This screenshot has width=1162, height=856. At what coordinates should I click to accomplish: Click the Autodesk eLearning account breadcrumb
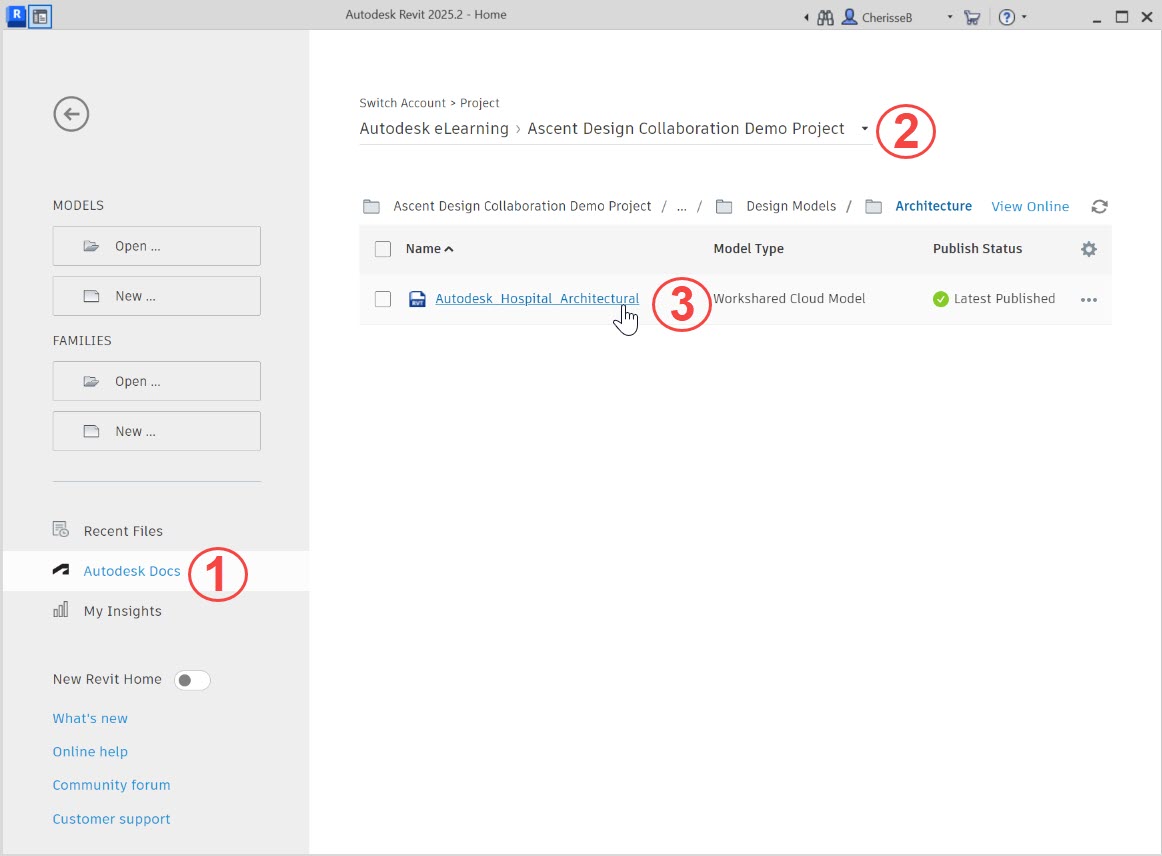coord(434,129)
